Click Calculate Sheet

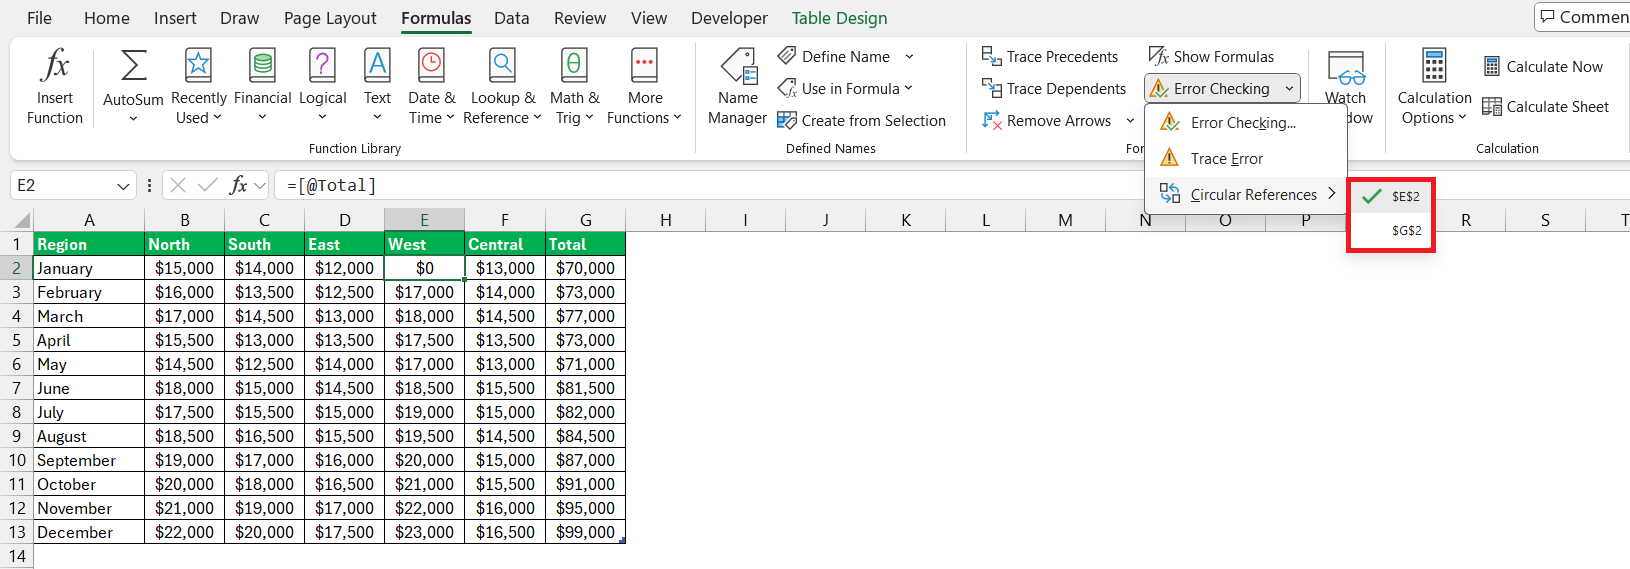tap(1546, 106)
